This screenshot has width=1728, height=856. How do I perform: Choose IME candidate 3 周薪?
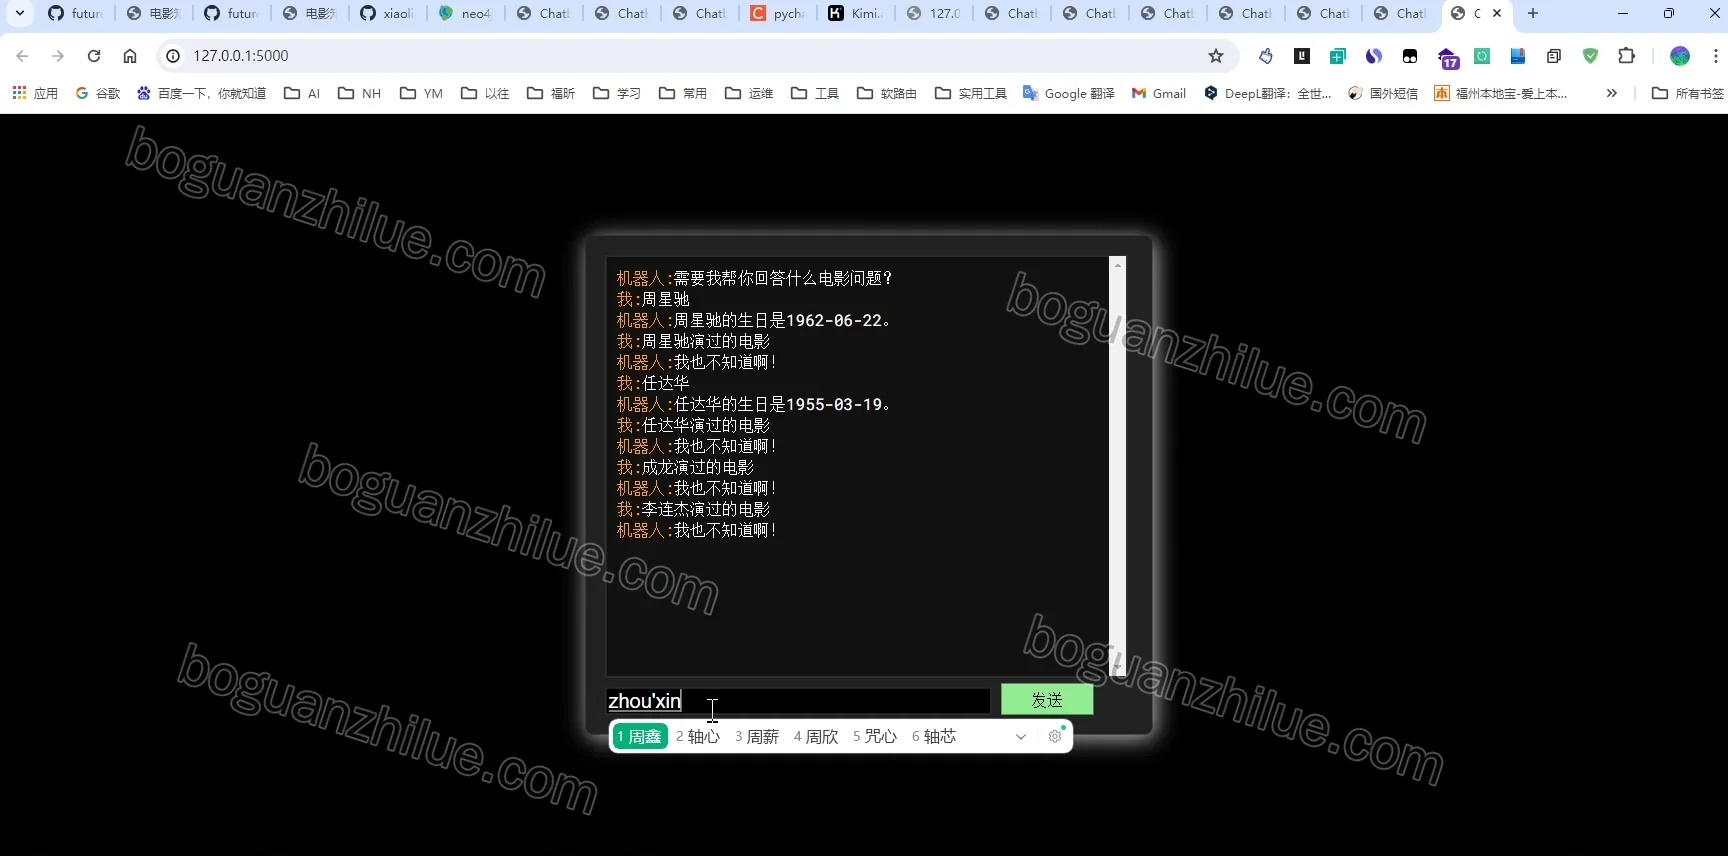pos(757,736)
